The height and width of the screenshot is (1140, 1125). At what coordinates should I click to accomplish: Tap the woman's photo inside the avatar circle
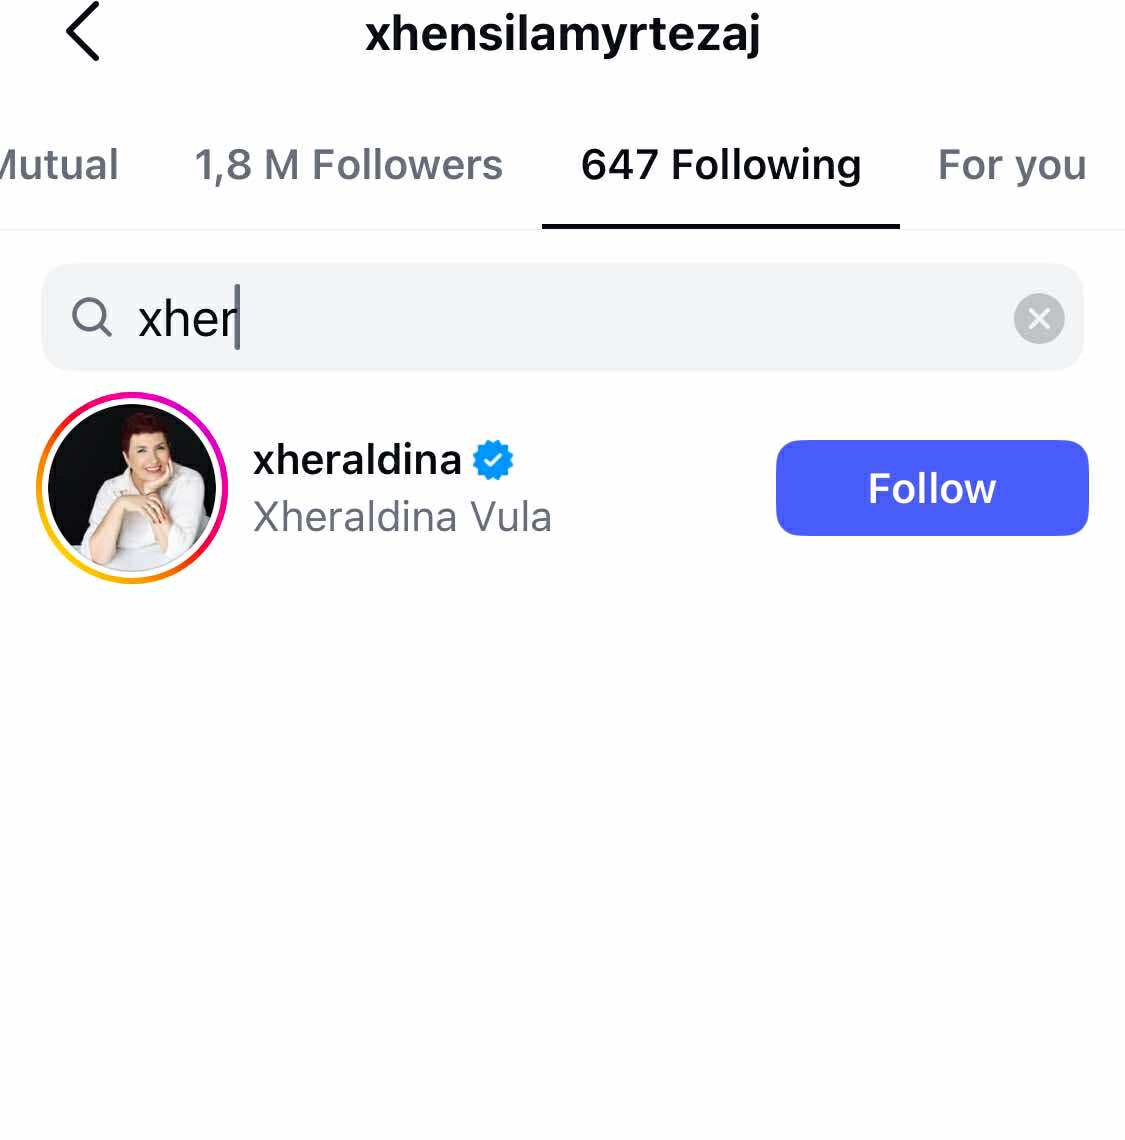click(132, 488)
